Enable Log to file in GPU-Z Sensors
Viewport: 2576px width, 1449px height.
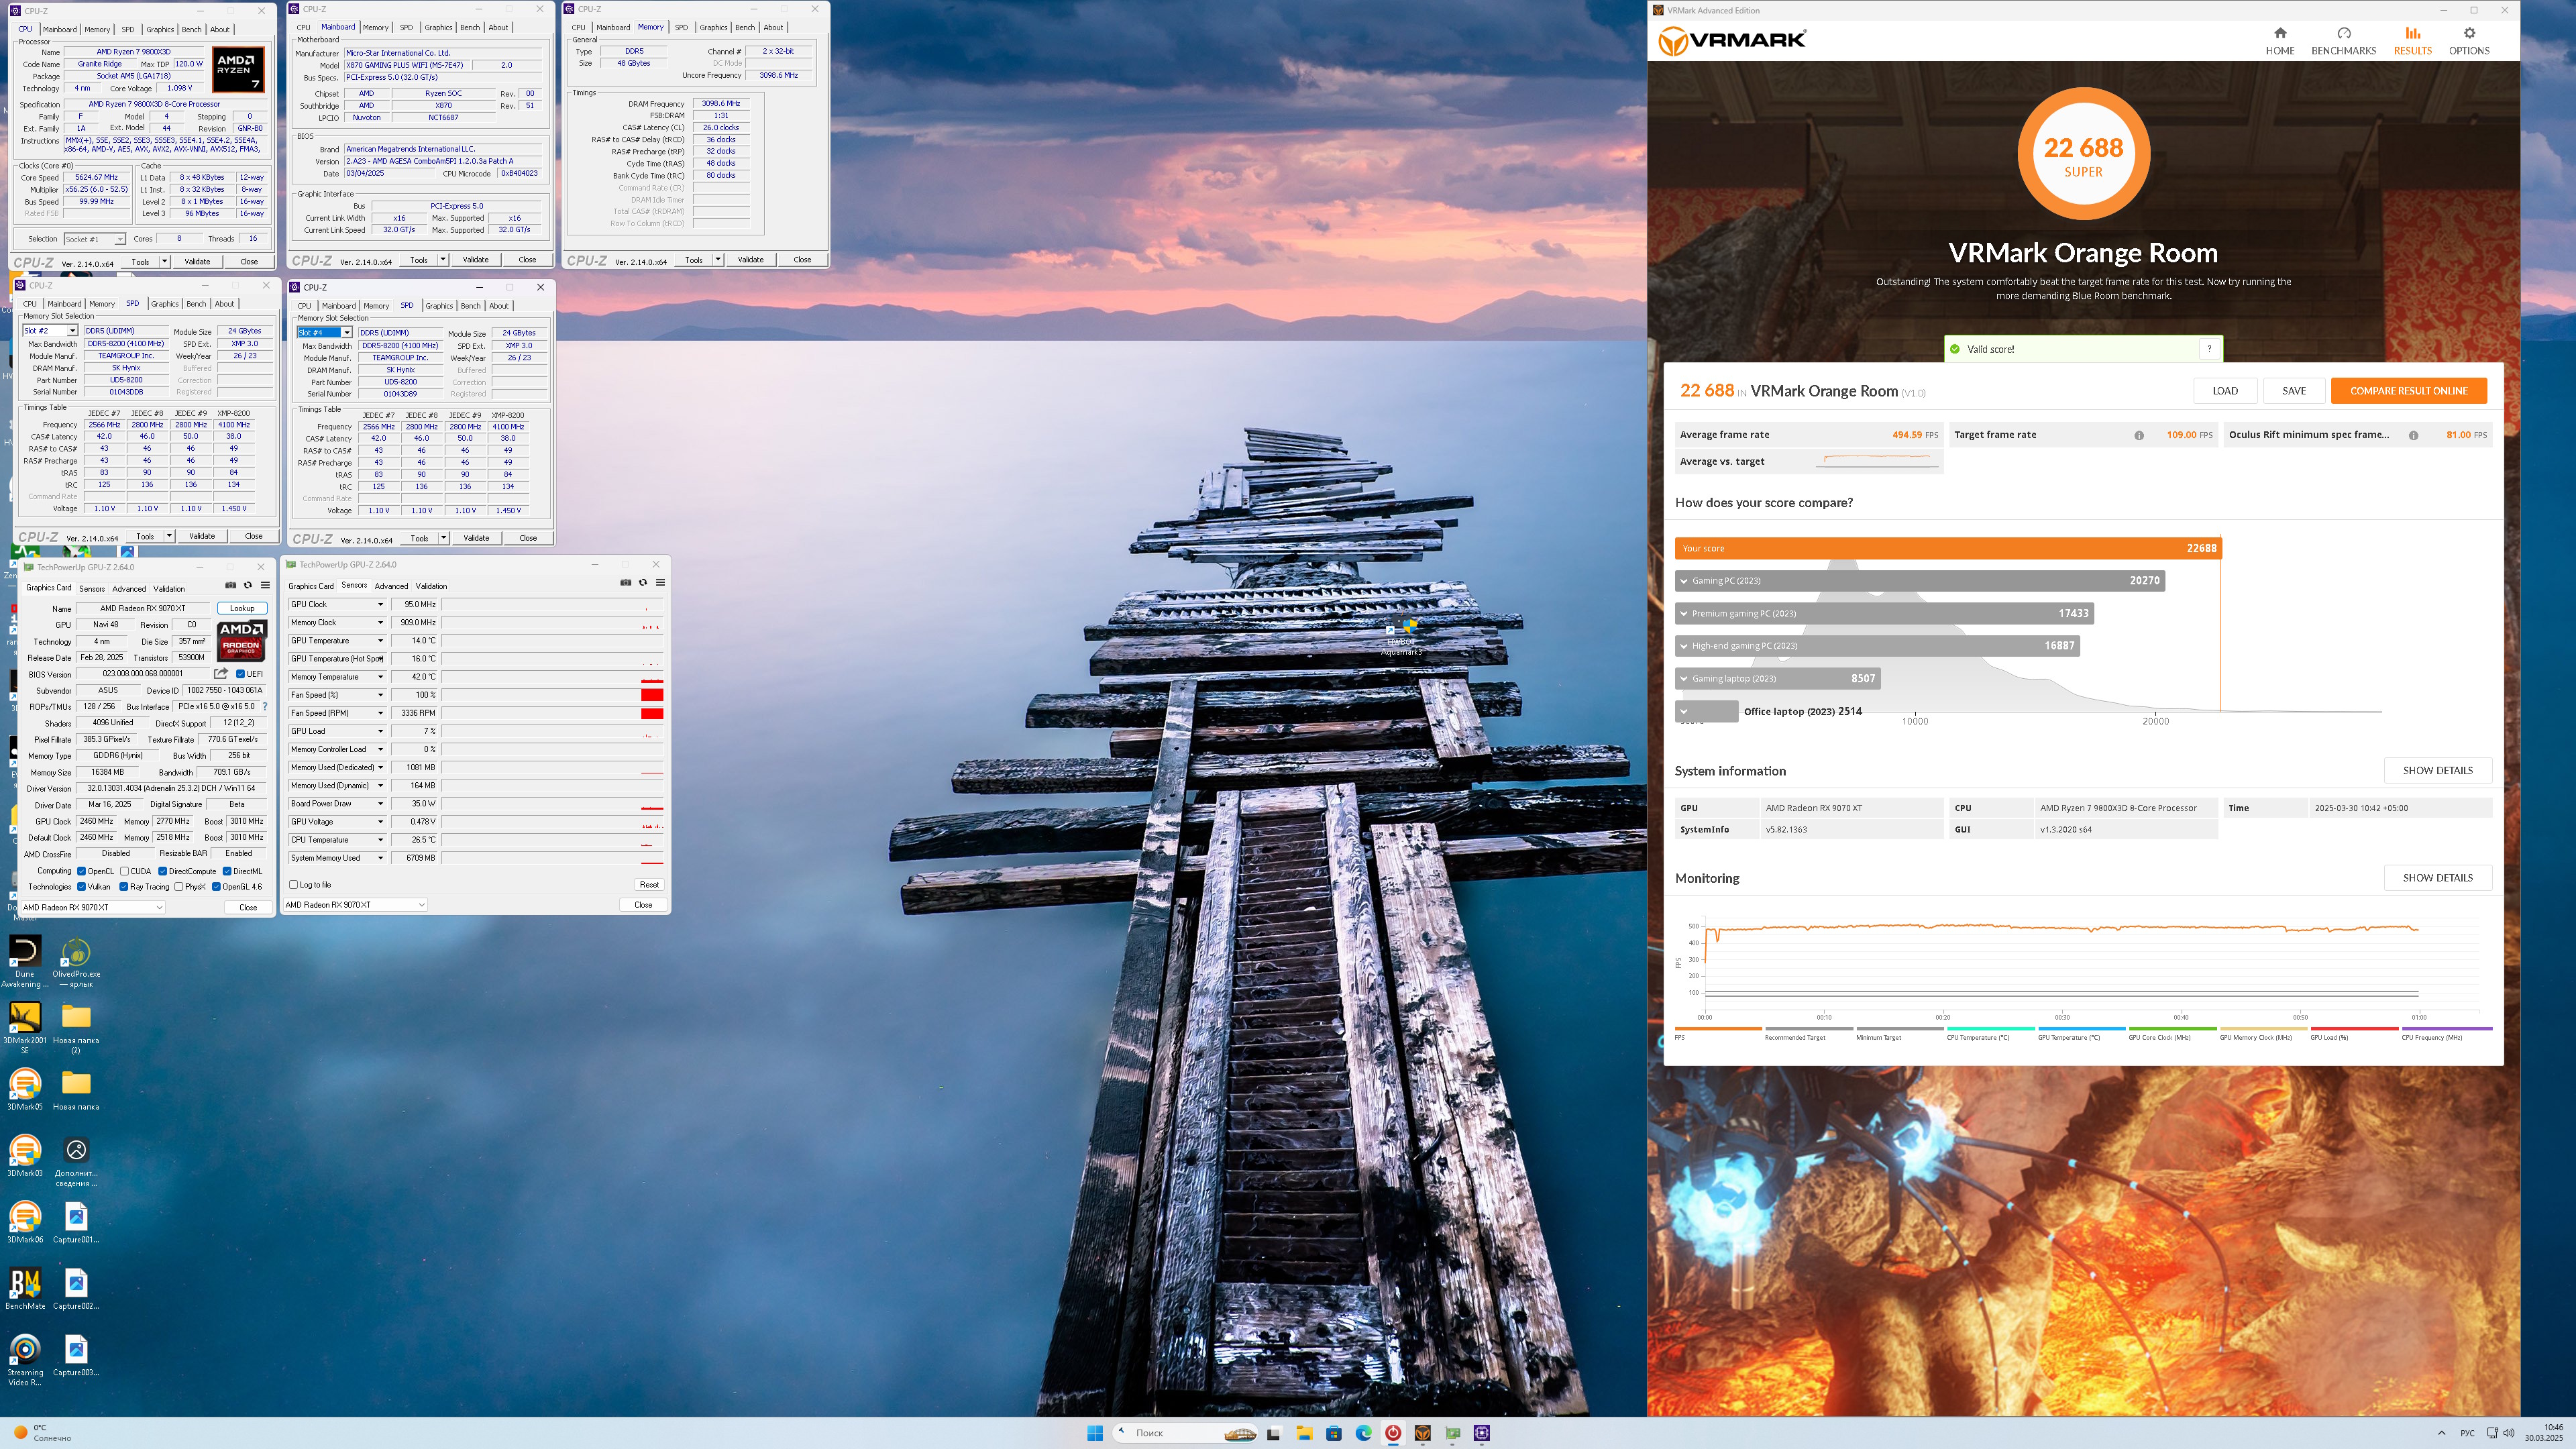(x=293, y=884)
